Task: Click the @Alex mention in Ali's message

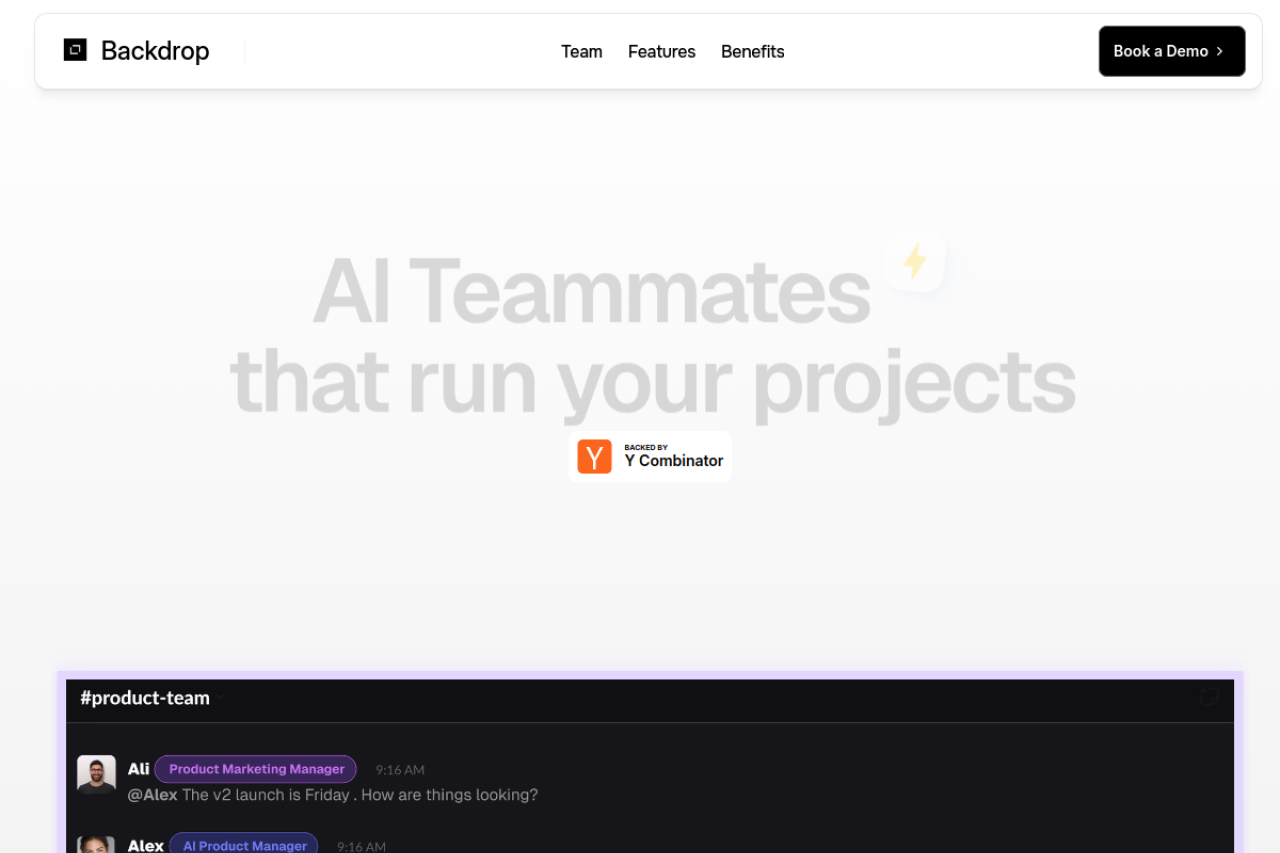Action: (153, 795)
